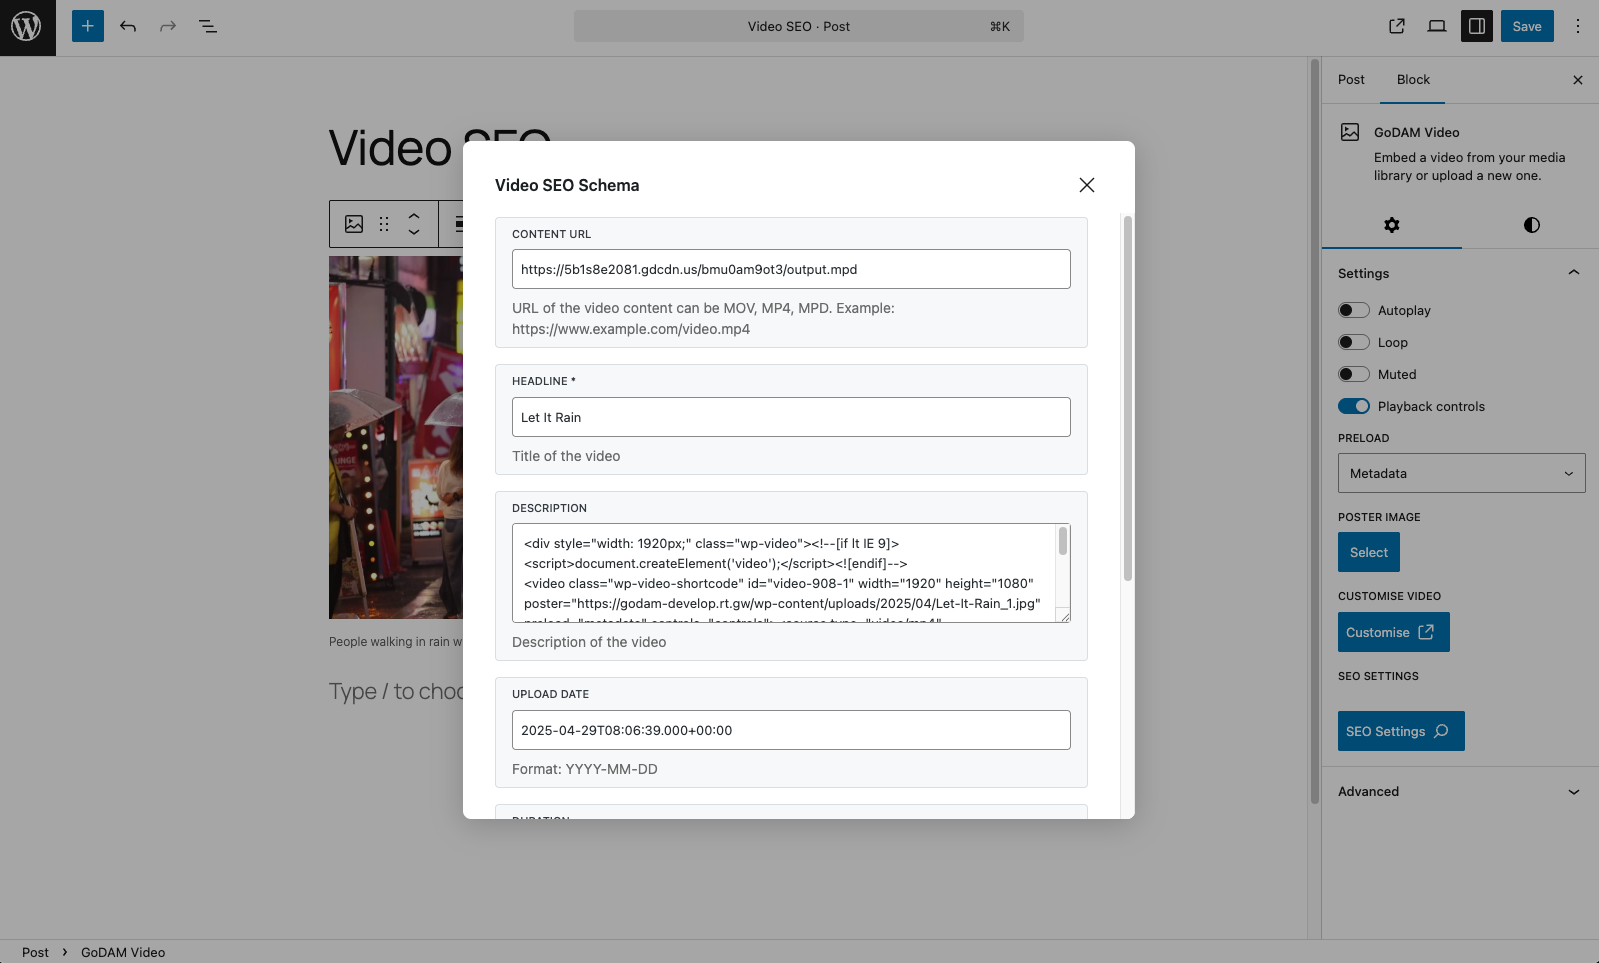Click the GoDAM Video block icon in sidebar
This screenshot has height=963, width=1599.
[x=1350, y=132]
